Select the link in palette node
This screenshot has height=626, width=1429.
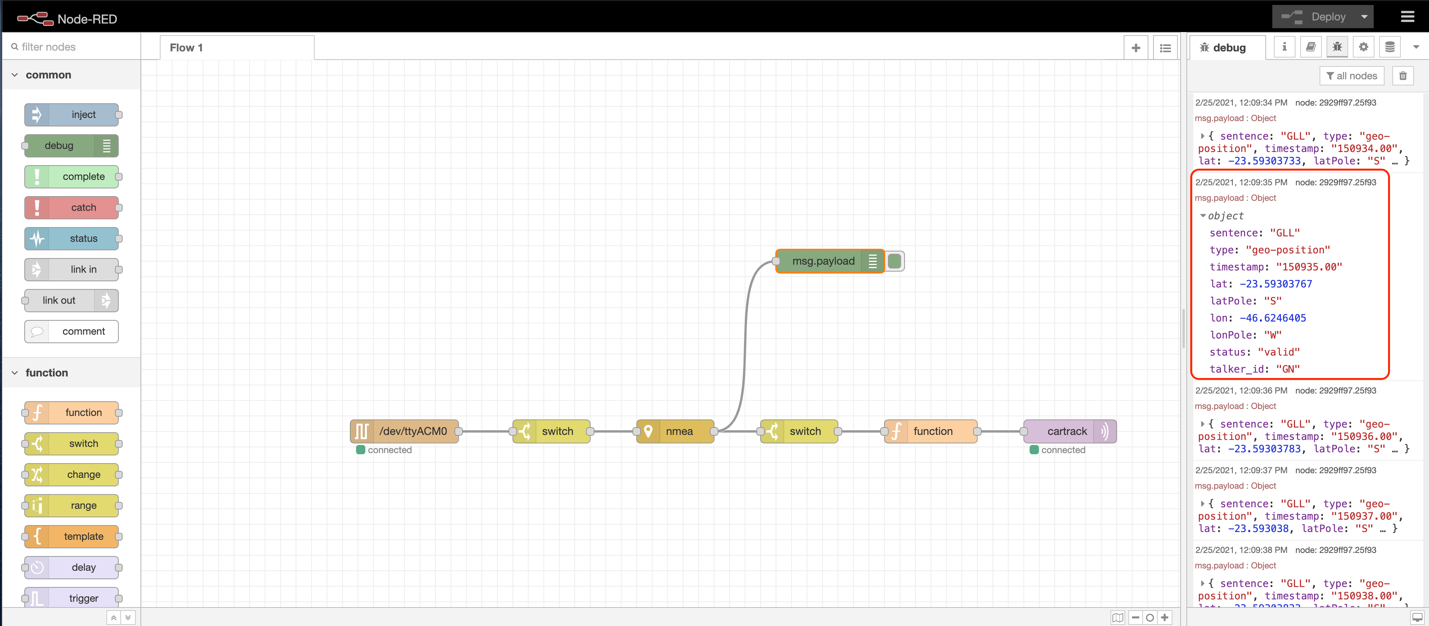point(72,269)
